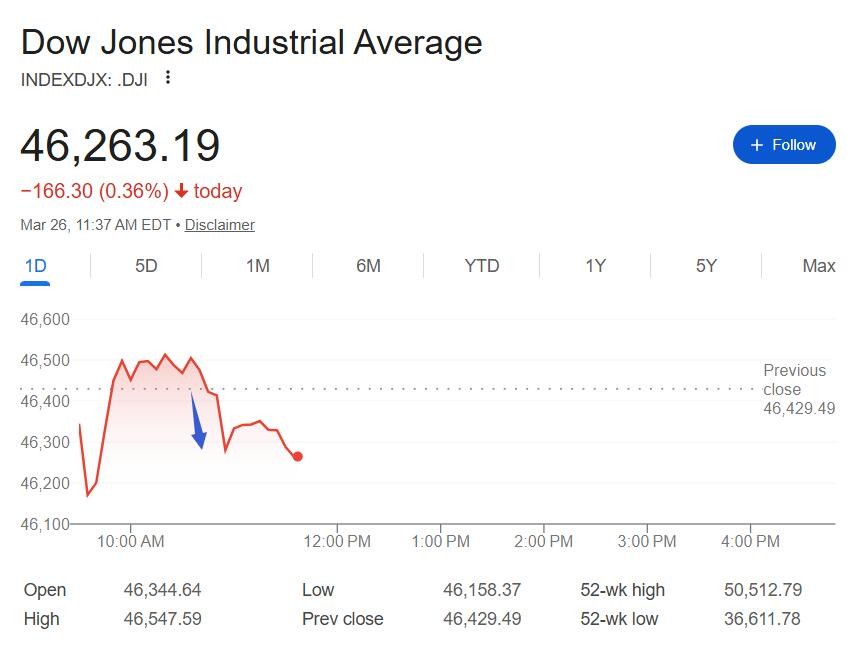Select the 5Y time range

click(x=706, y=266)
